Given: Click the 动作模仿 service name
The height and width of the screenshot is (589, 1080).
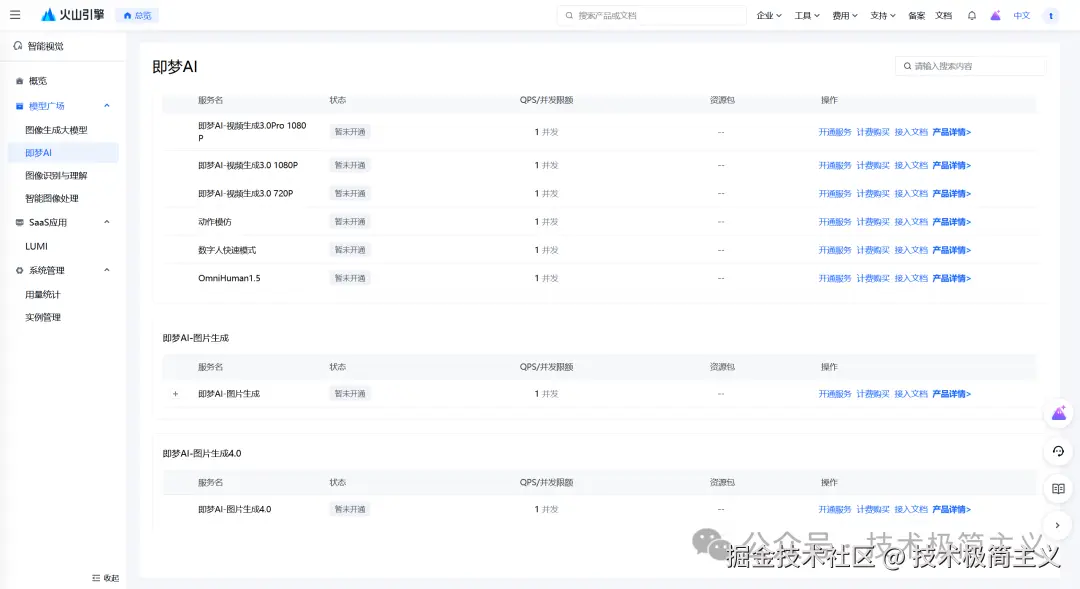Looking at the screenshot, I should pos(215,222).
